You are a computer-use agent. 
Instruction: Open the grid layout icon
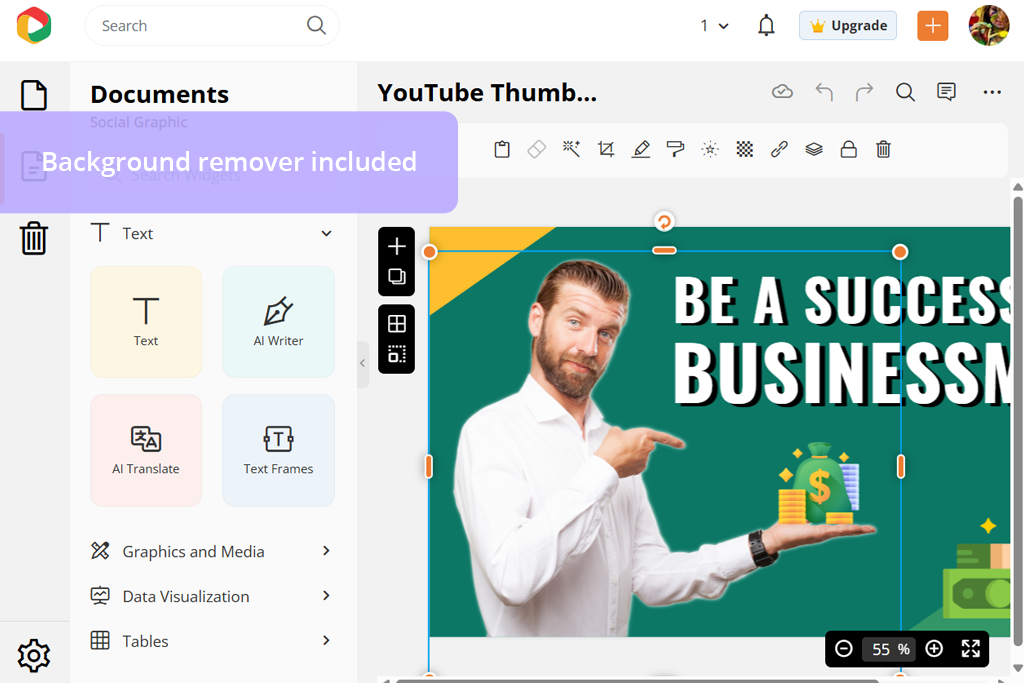(x=396, y=323)
